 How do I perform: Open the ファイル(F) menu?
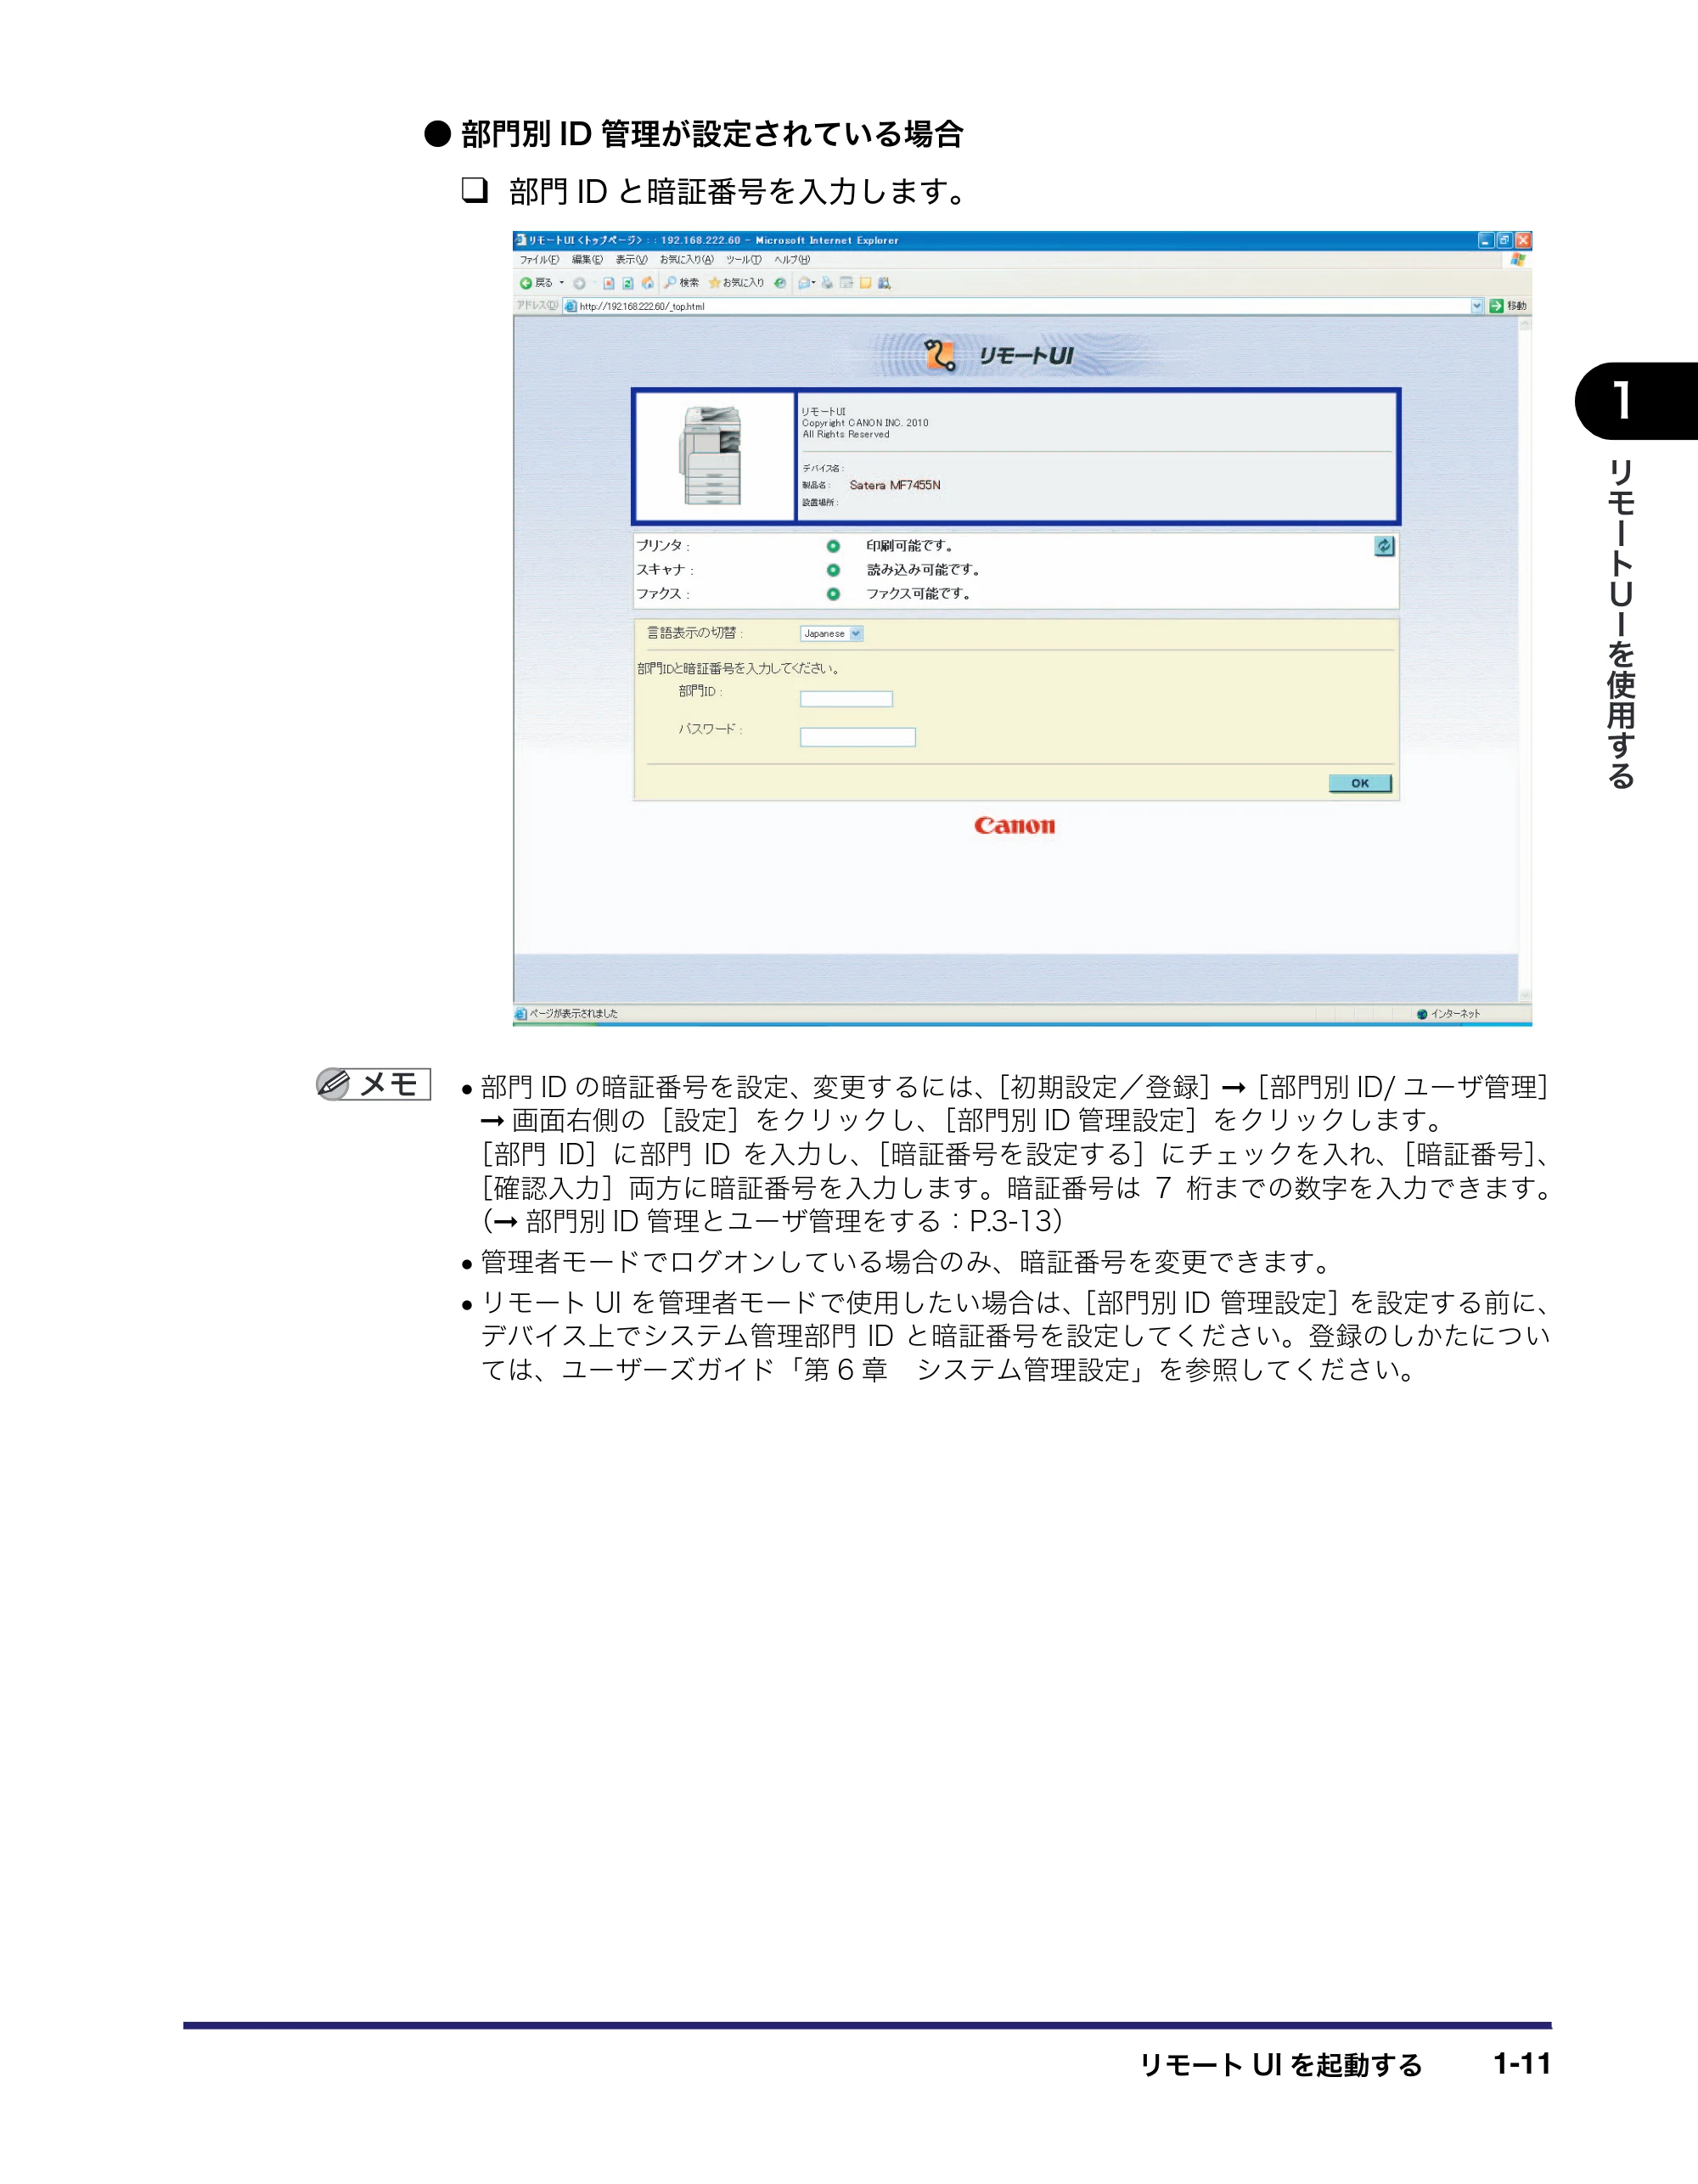[539, 260]
